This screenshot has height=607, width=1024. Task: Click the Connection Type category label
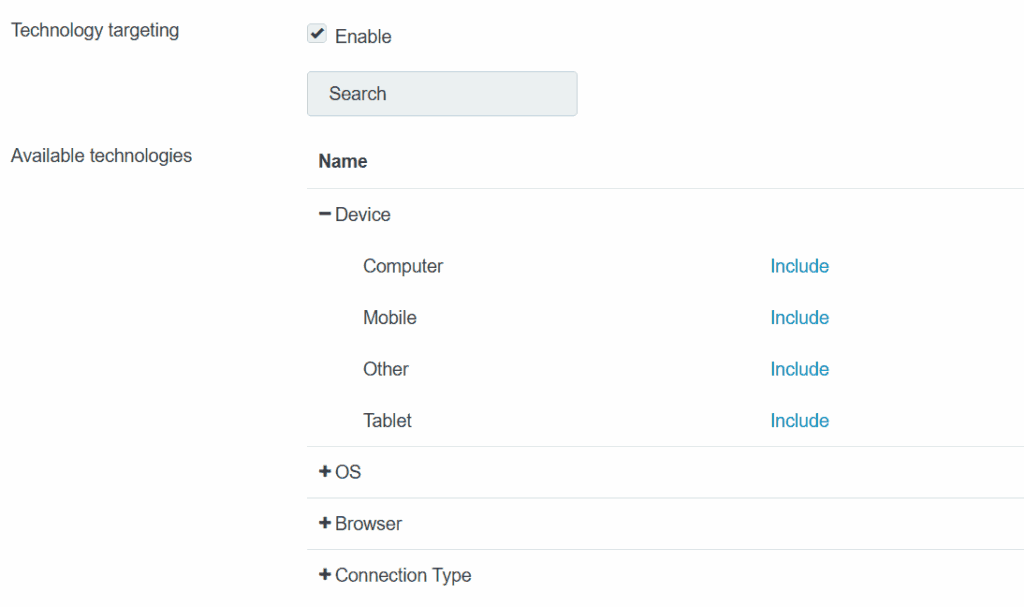pos(403,576)
